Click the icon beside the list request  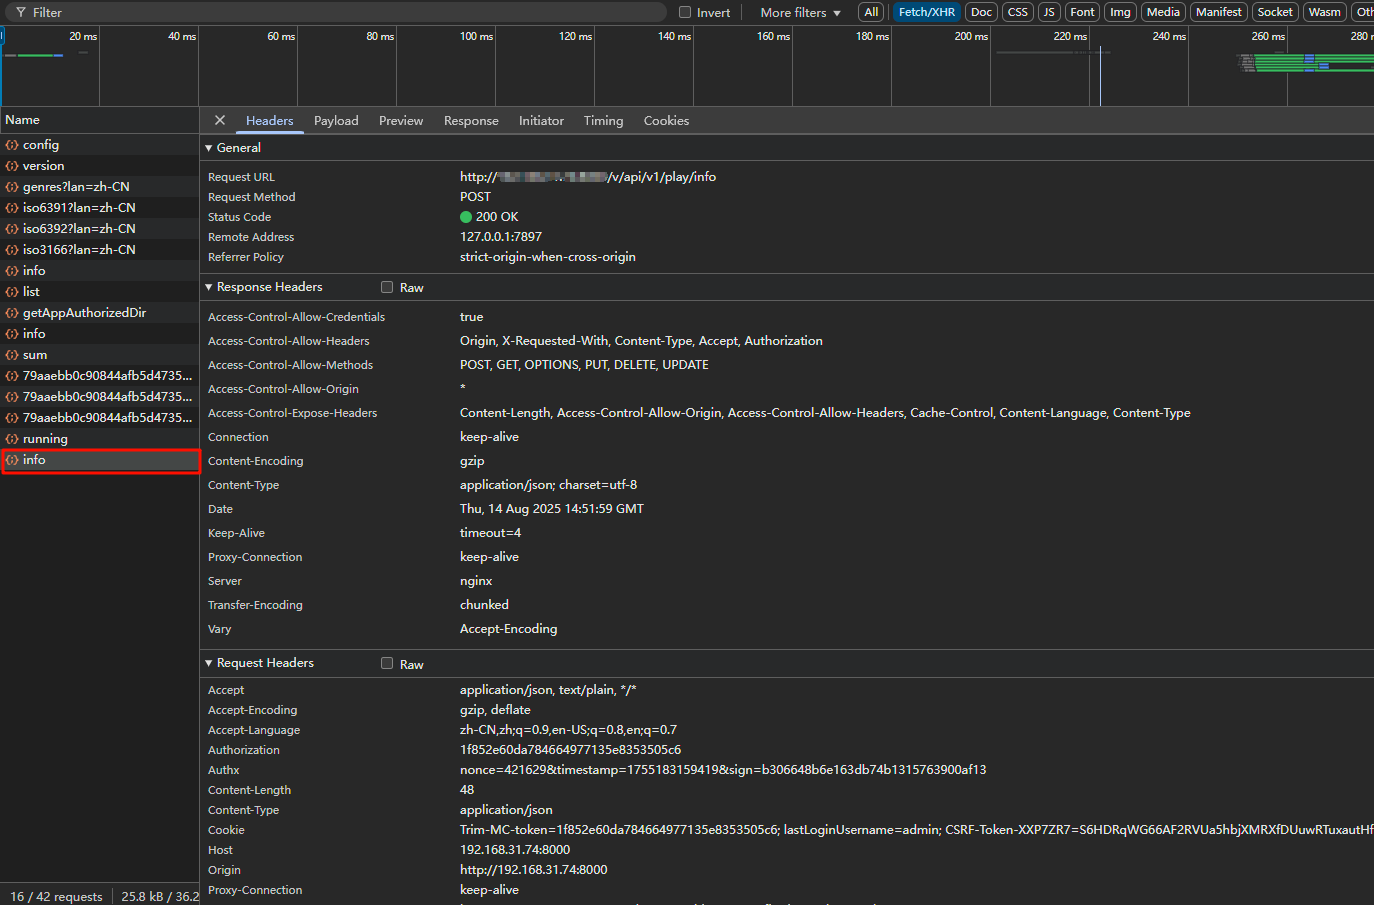tap(12, 292)
